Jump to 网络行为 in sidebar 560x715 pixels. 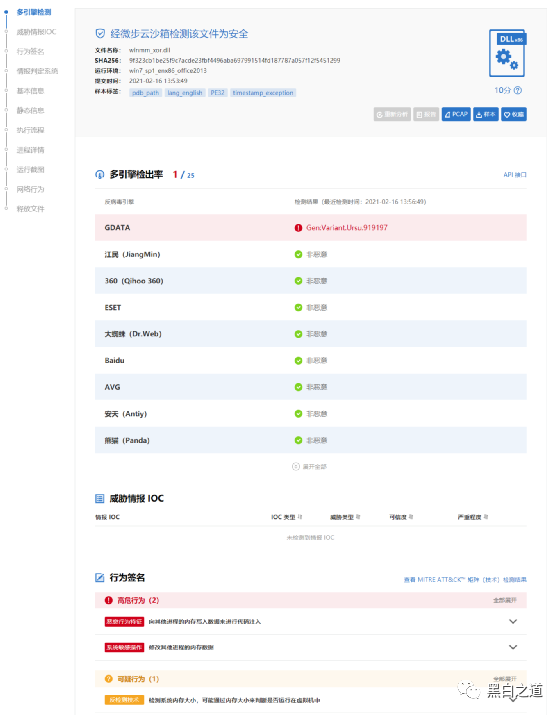coord(30,189)
